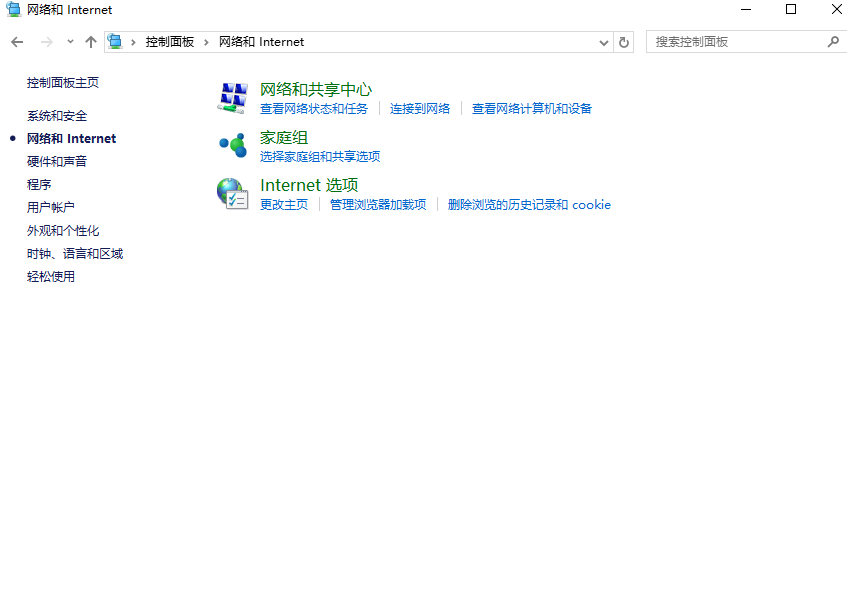Open 控制面板主页 link
The width and height of the screenshot is (847, 610).
63,83
